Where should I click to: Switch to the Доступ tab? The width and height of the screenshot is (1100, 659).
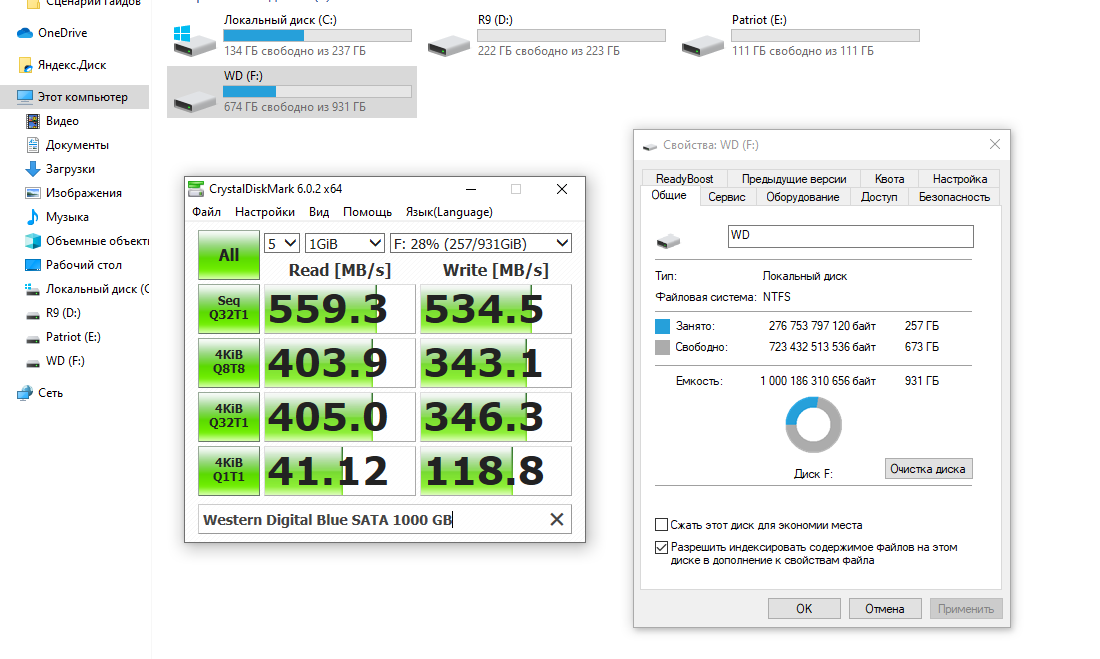point(879,197)
